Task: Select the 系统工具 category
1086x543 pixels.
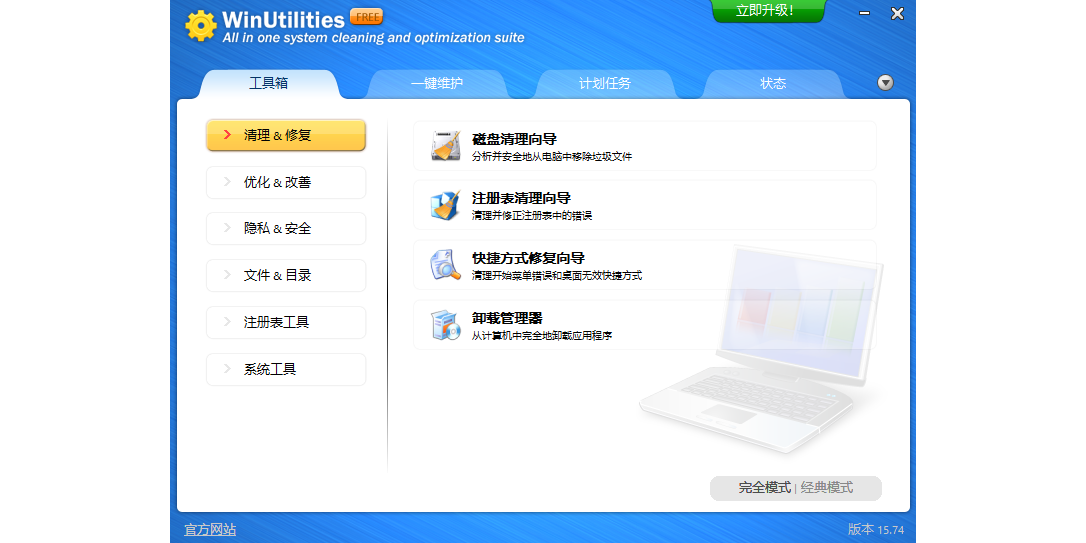Action: (x=286, y=370)
